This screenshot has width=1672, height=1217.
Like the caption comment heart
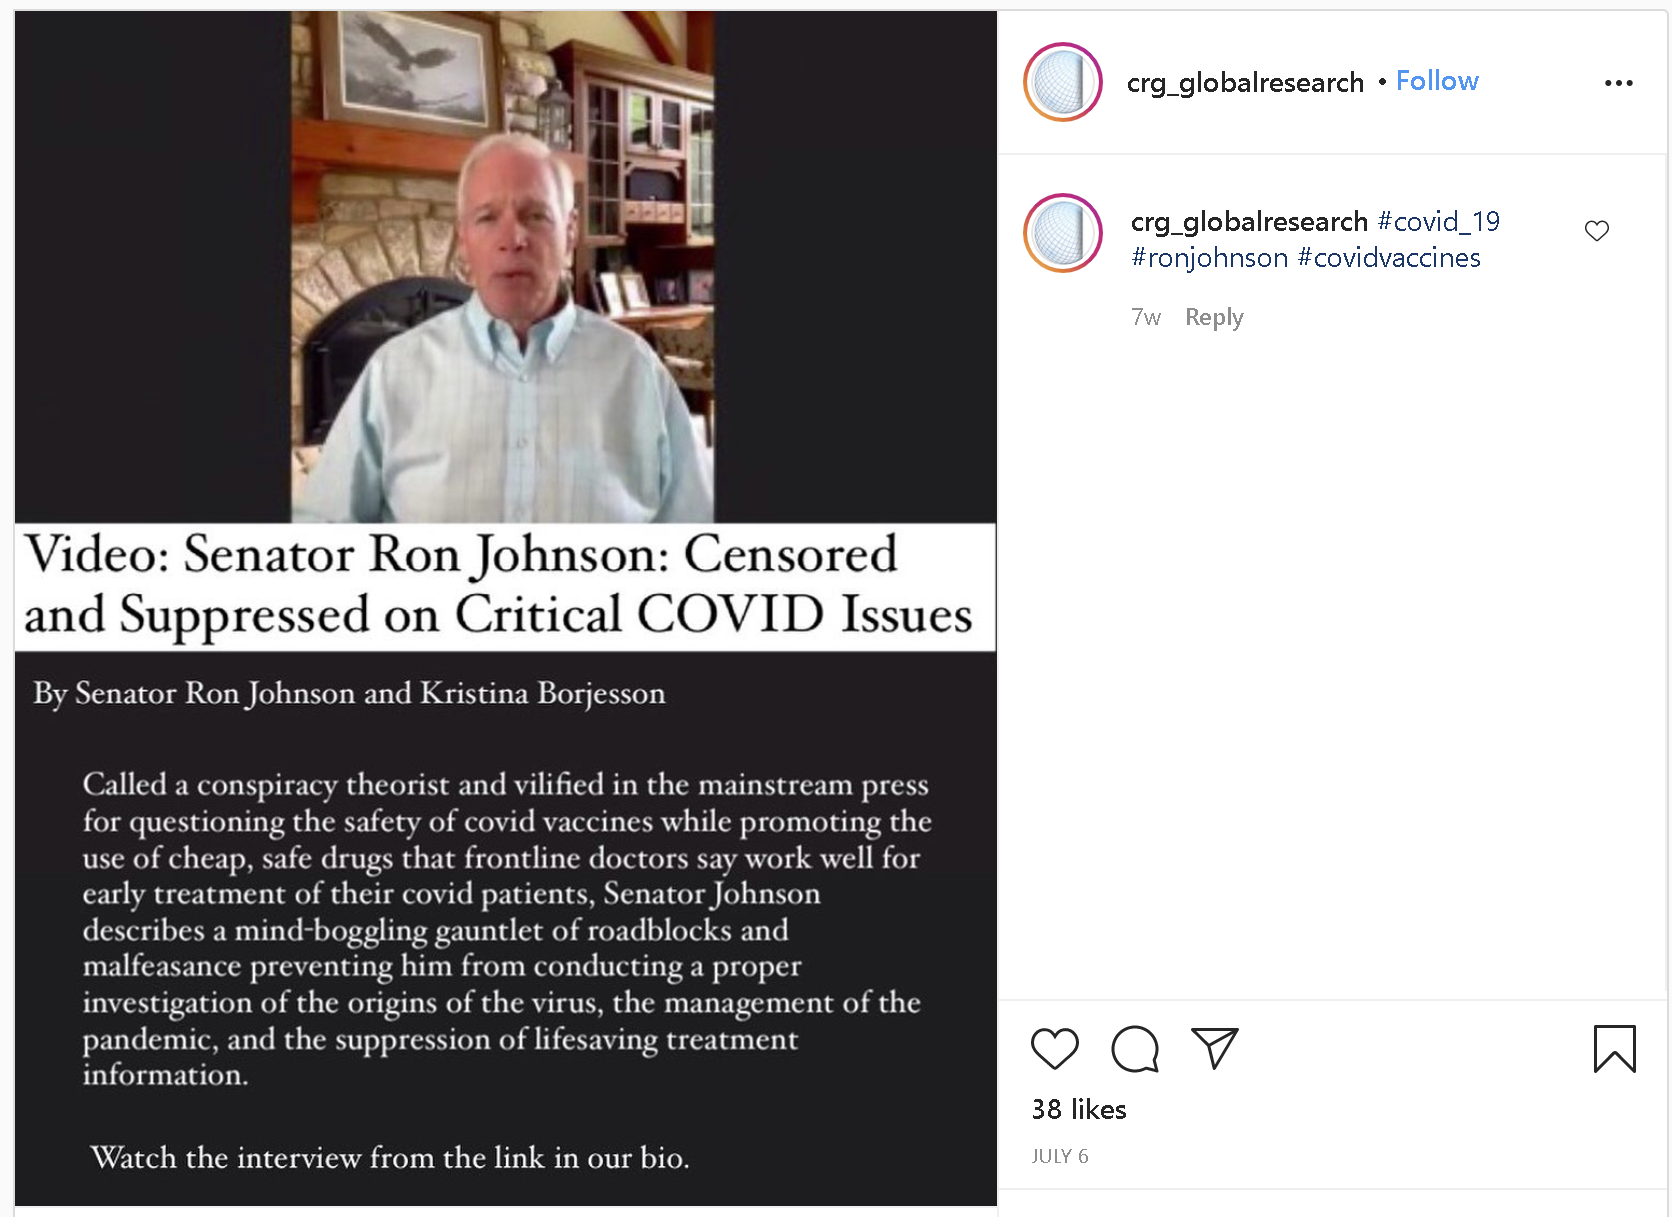1597,231
